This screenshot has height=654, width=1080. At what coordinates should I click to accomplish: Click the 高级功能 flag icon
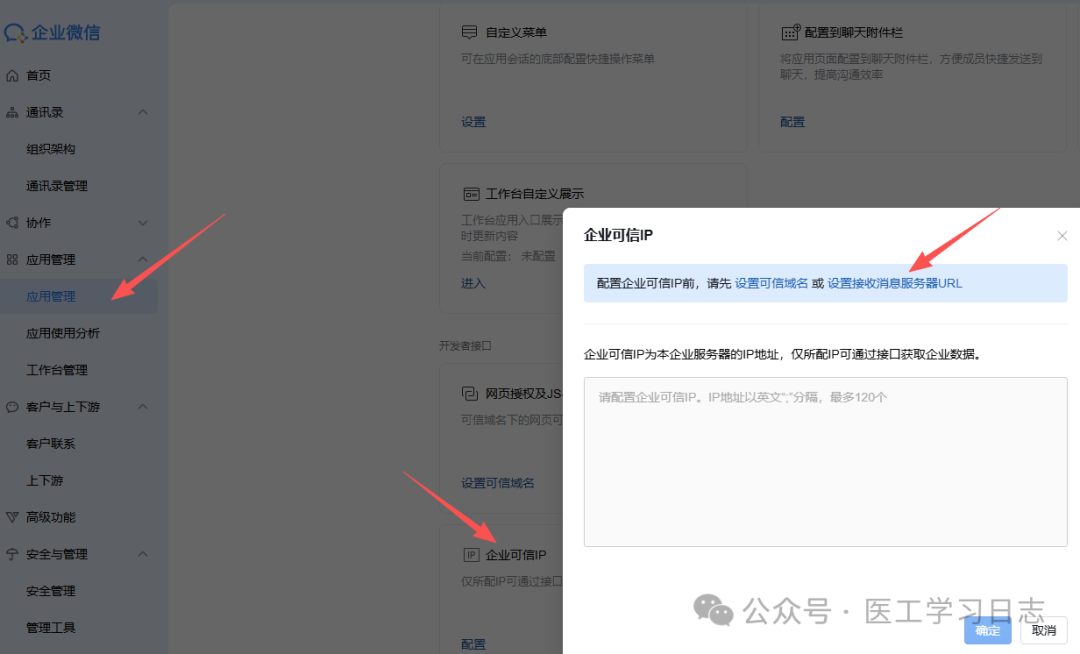[14, 517]
